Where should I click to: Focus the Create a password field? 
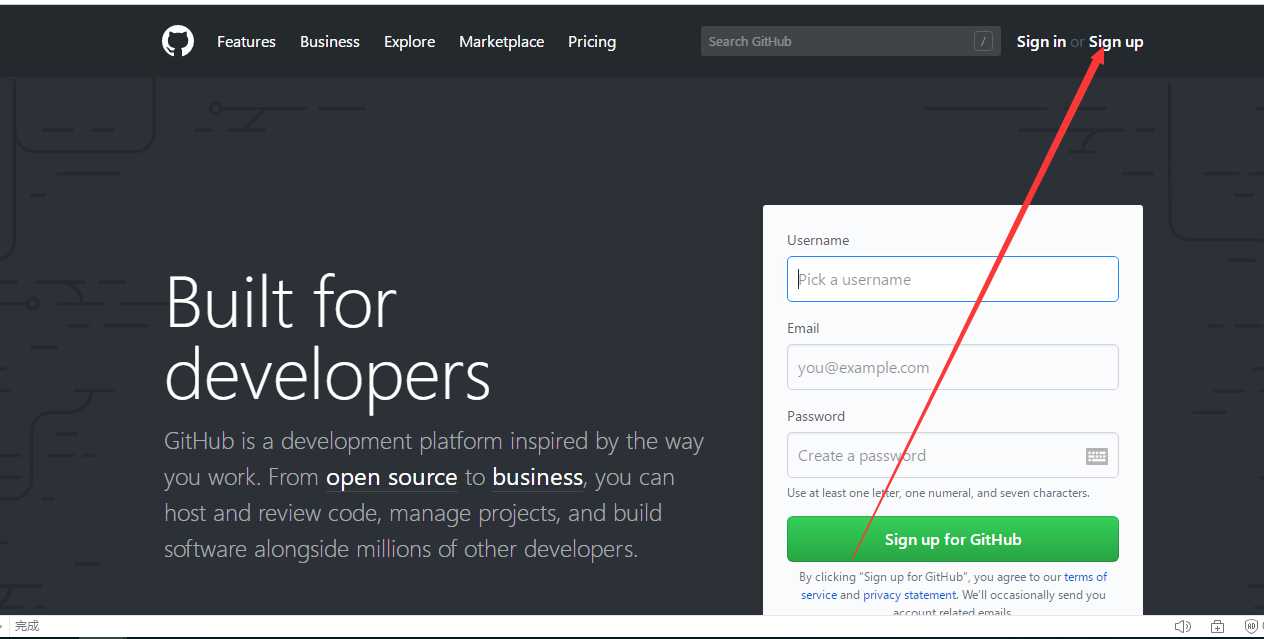click(952, 455)
